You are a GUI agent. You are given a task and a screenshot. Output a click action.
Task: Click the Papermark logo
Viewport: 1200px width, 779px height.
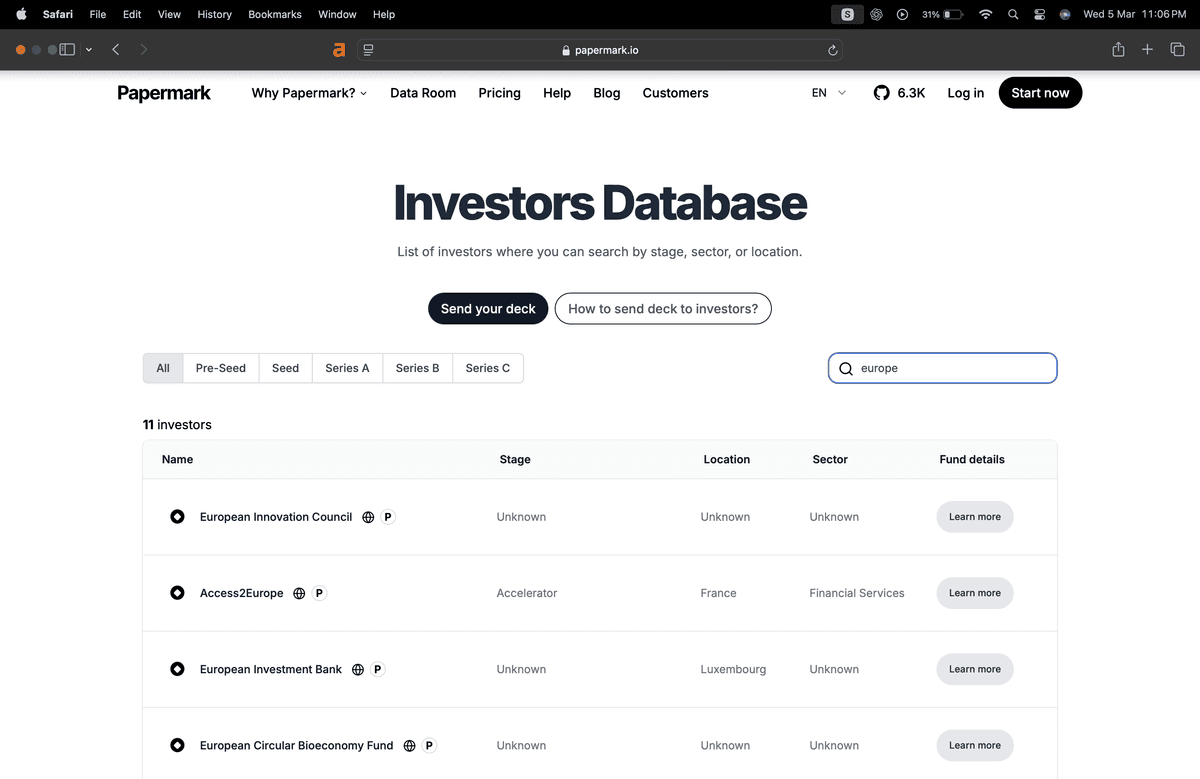pos(164,93)
